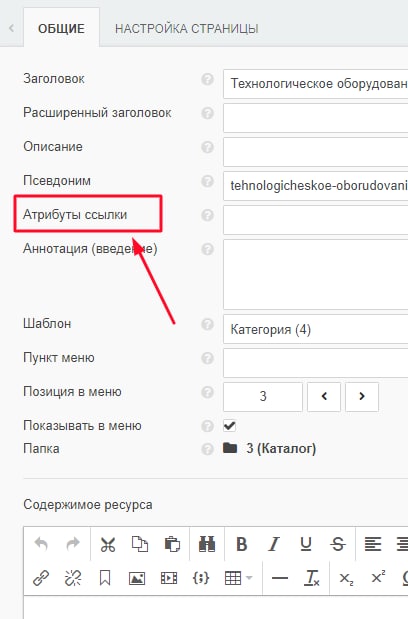Click the Paste clipboard icon
The height and width of the screenshot is (619, 408).
click(x=172, y=544)
